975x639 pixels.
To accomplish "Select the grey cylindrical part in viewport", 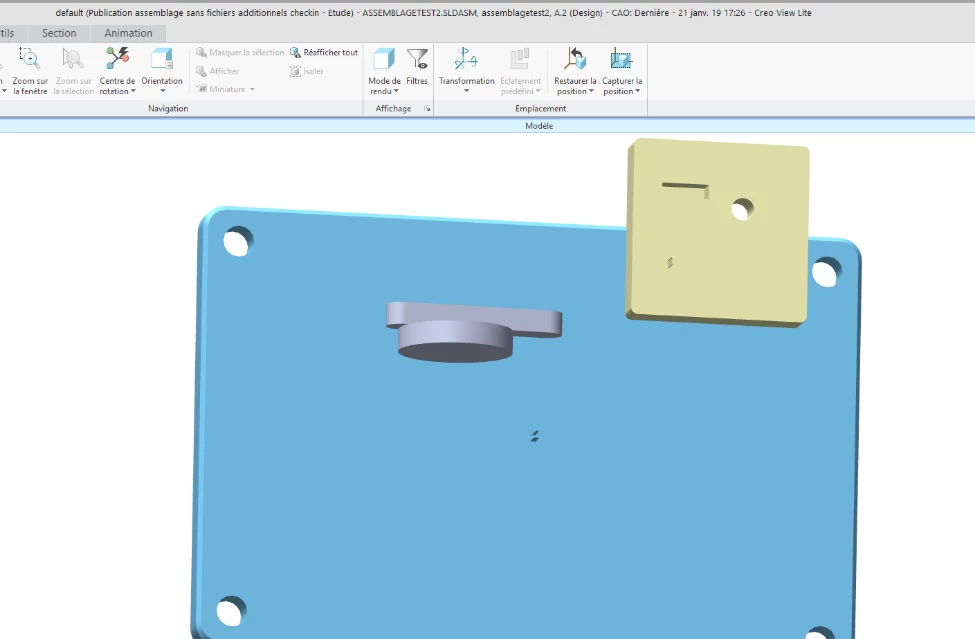I will 473,331.
